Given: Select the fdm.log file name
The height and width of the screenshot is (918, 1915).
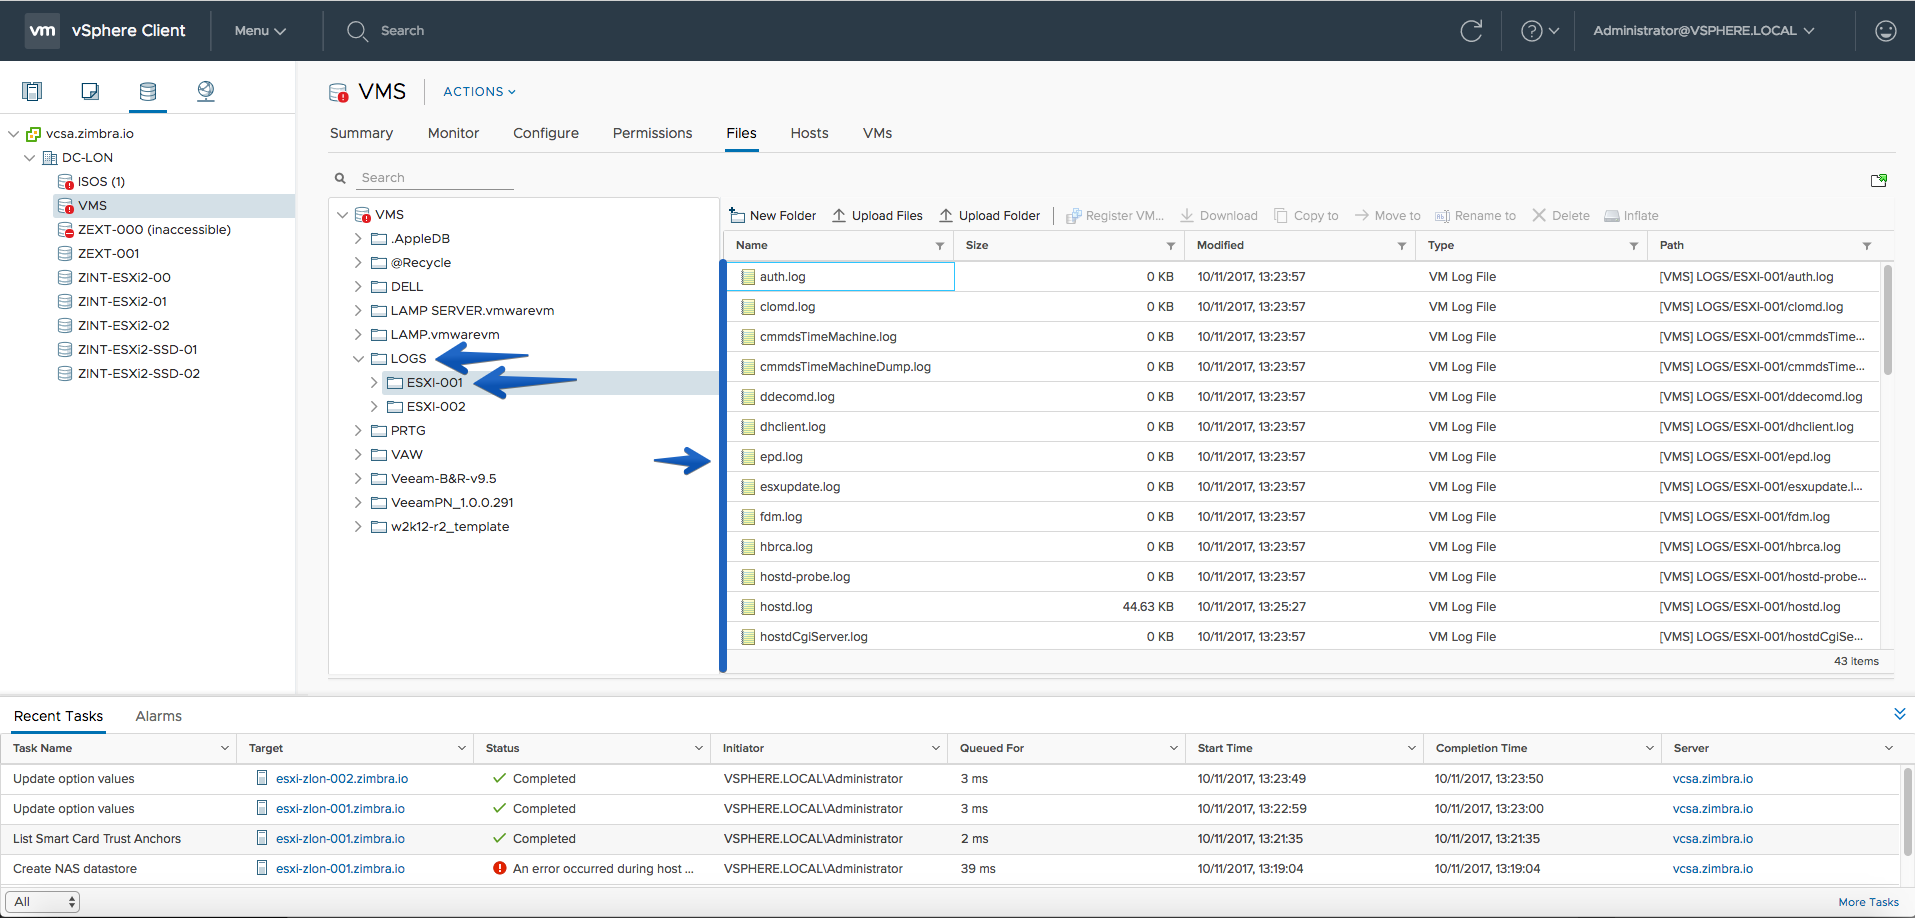Looking at the screenshot, I should click(x=781, y=517).
